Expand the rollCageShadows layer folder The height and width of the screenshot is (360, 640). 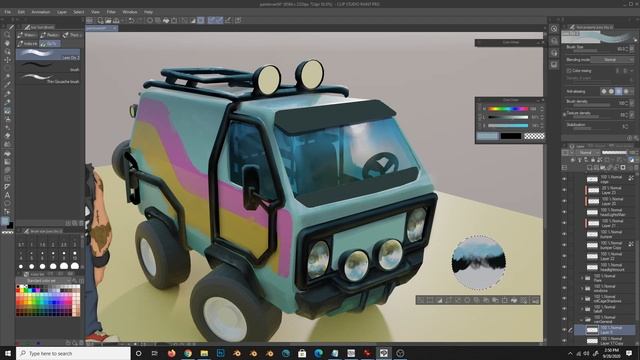click(582, 298)
